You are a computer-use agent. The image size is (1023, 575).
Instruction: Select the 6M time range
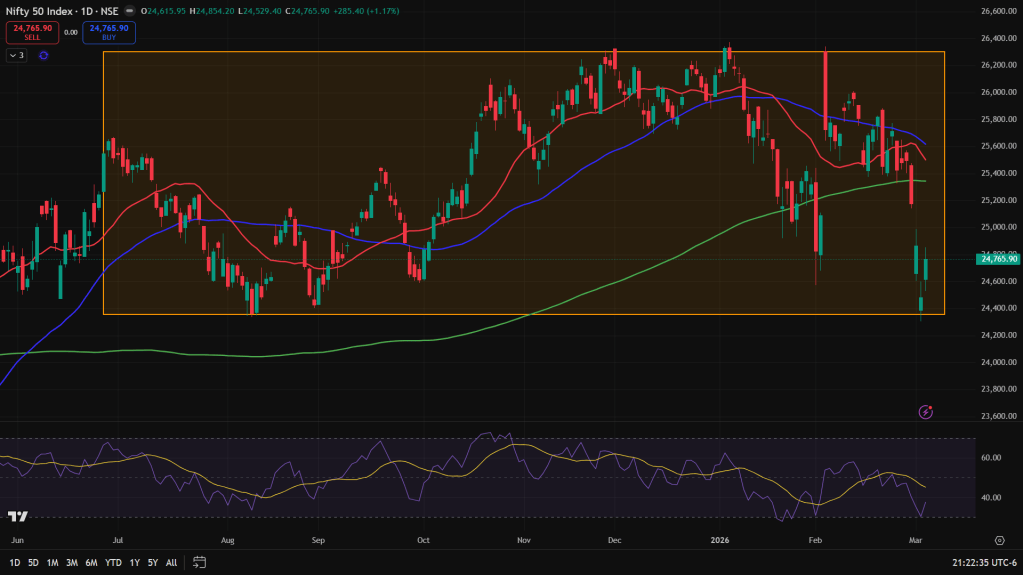[x=91, y=563]
